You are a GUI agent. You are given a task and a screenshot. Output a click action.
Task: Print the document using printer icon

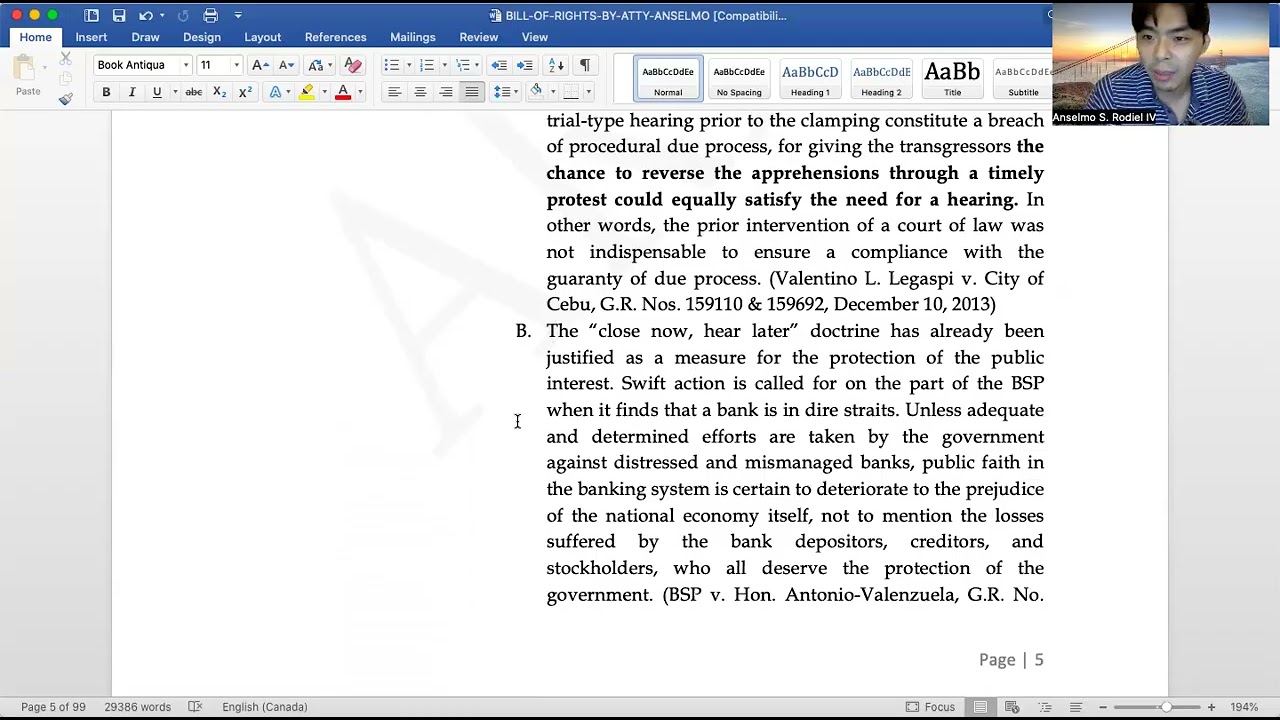210,15
